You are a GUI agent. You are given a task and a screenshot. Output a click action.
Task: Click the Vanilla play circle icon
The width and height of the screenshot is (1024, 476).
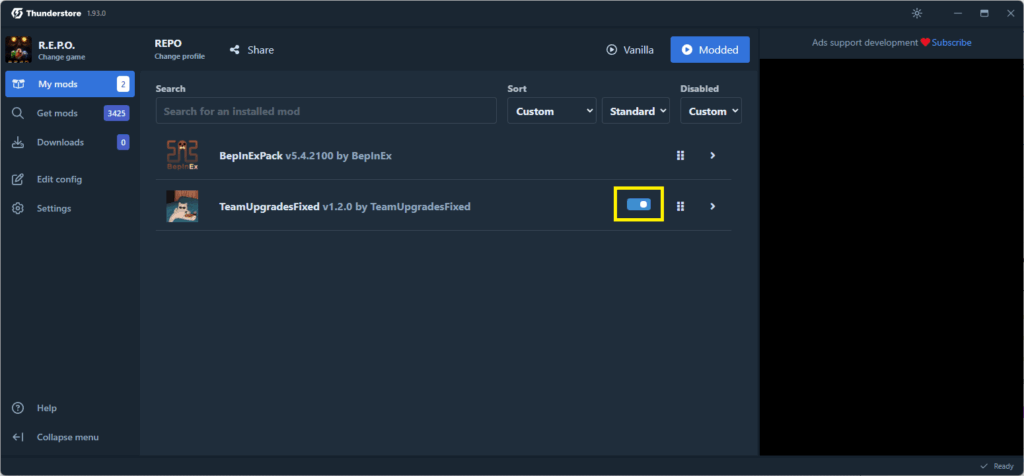611,50
